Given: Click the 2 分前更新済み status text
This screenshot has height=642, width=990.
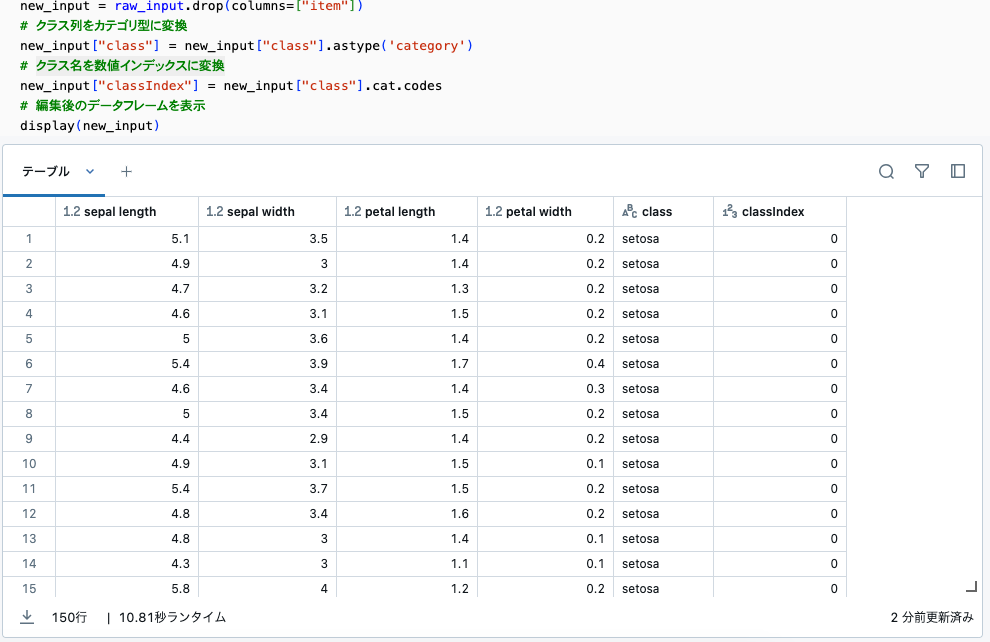Looking at the screenshot, I should 931,618.
